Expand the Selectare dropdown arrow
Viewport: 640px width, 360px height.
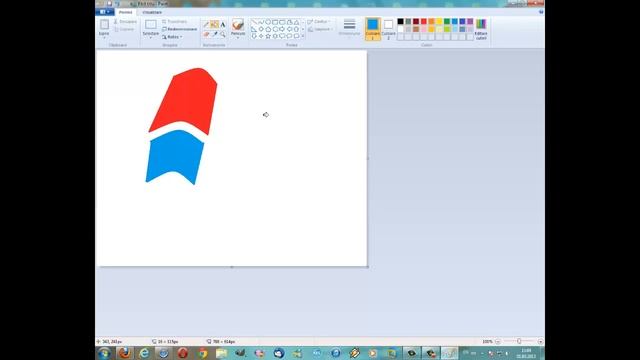tap(151, 38)
